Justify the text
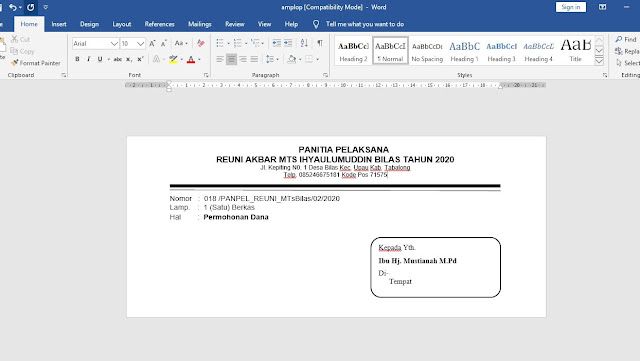 [x=254, y=60]
